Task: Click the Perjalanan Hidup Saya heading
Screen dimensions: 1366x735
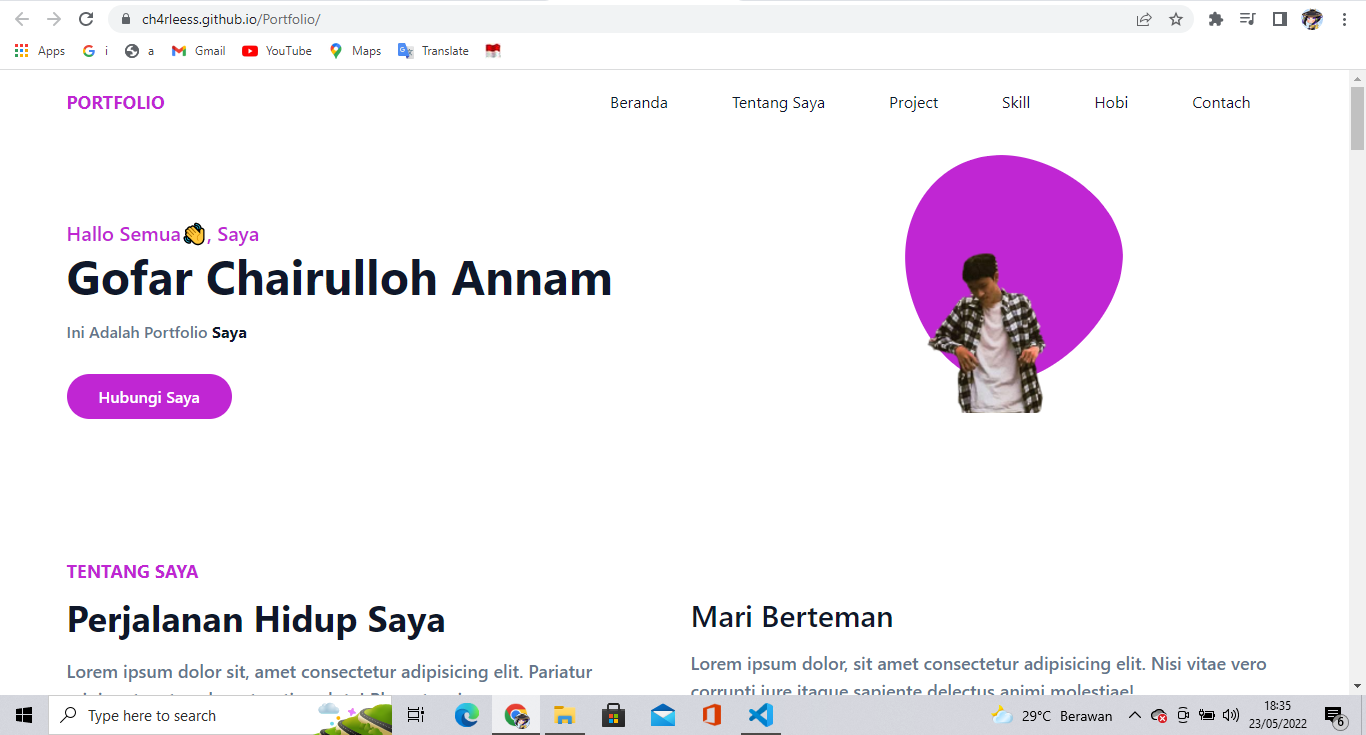Action: point(256,620)
